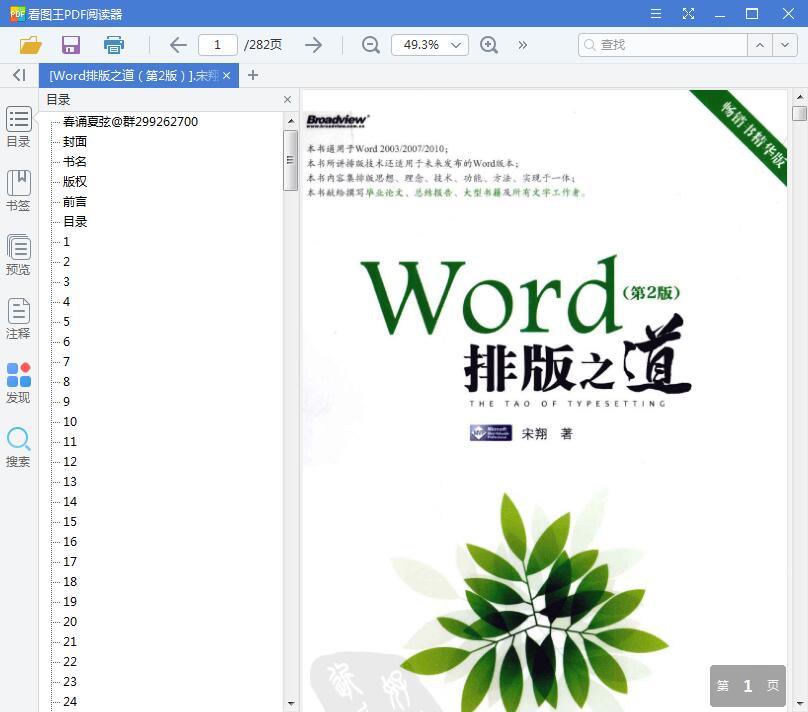The width and height of the screenshot is (808, 712).
Task: Open chapter 12 in outline
Action: pyautogui.click(x=70, y=461)
